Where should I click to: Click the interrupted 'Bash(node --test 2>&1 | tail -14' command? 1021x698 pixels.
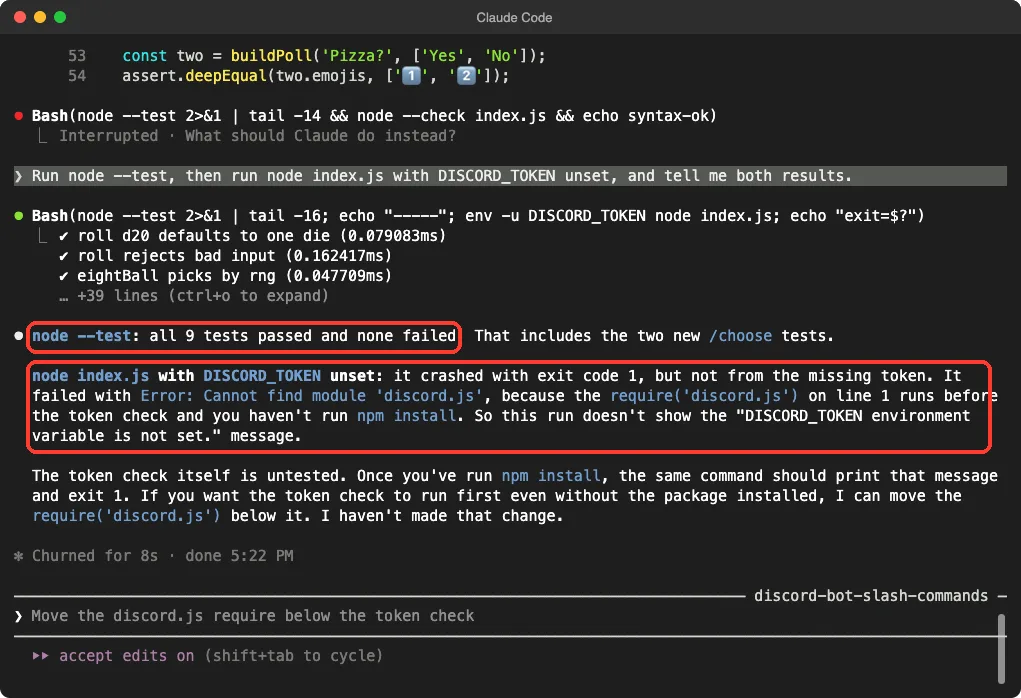(374, 116)
